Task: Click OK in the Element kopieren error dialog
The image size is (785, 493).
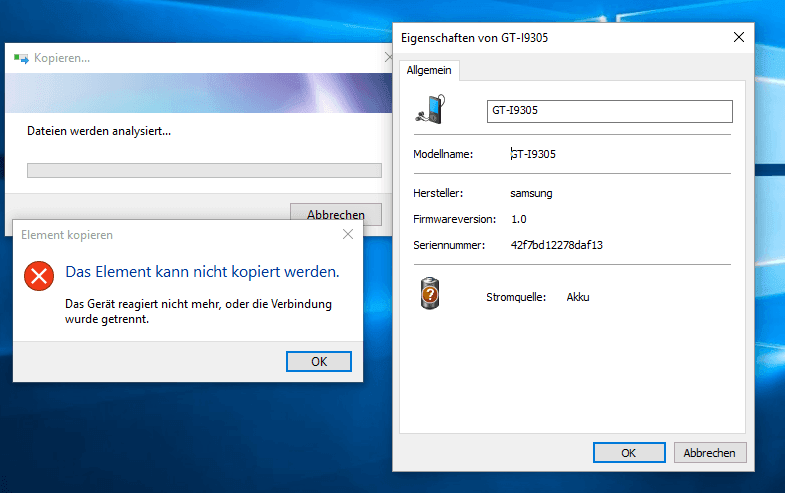Action: [319, 361]
